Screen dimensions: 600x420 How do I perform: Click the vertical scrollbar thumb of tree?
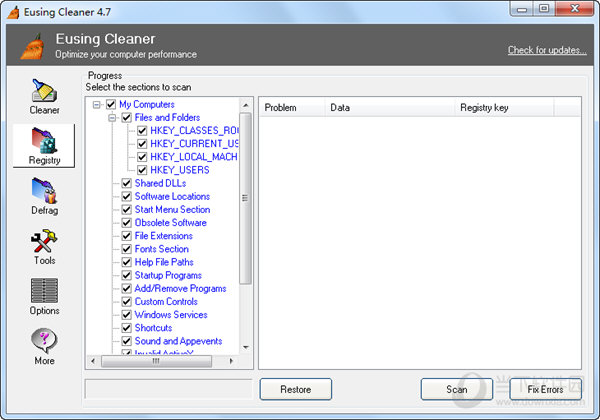click(245, 198)
